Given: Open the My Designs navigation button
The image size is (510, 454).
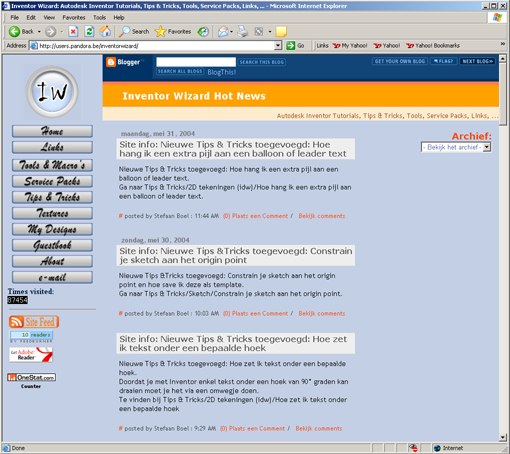Looking at the screenshot, I should pos(52,229).
